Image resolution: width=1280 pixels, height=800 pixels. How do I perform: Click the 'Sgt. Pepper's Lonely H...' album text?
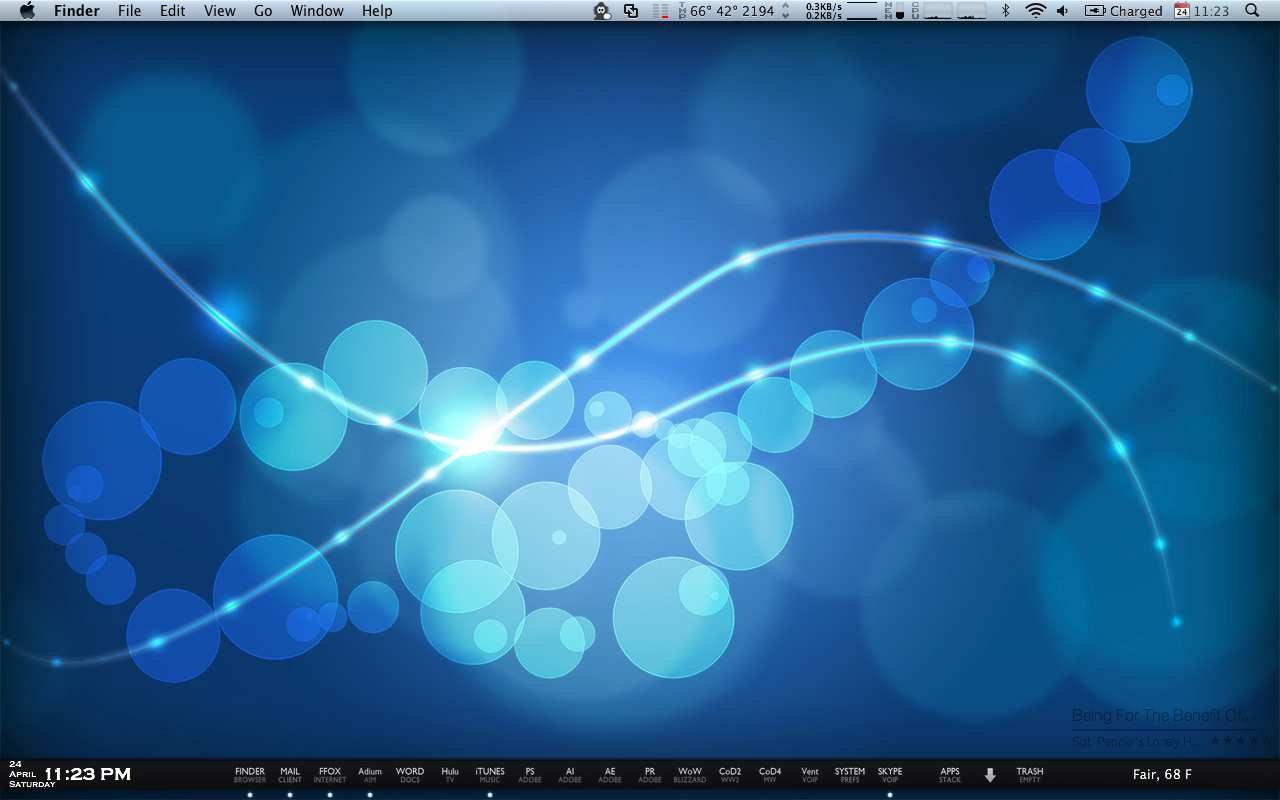coord(1137,742)
